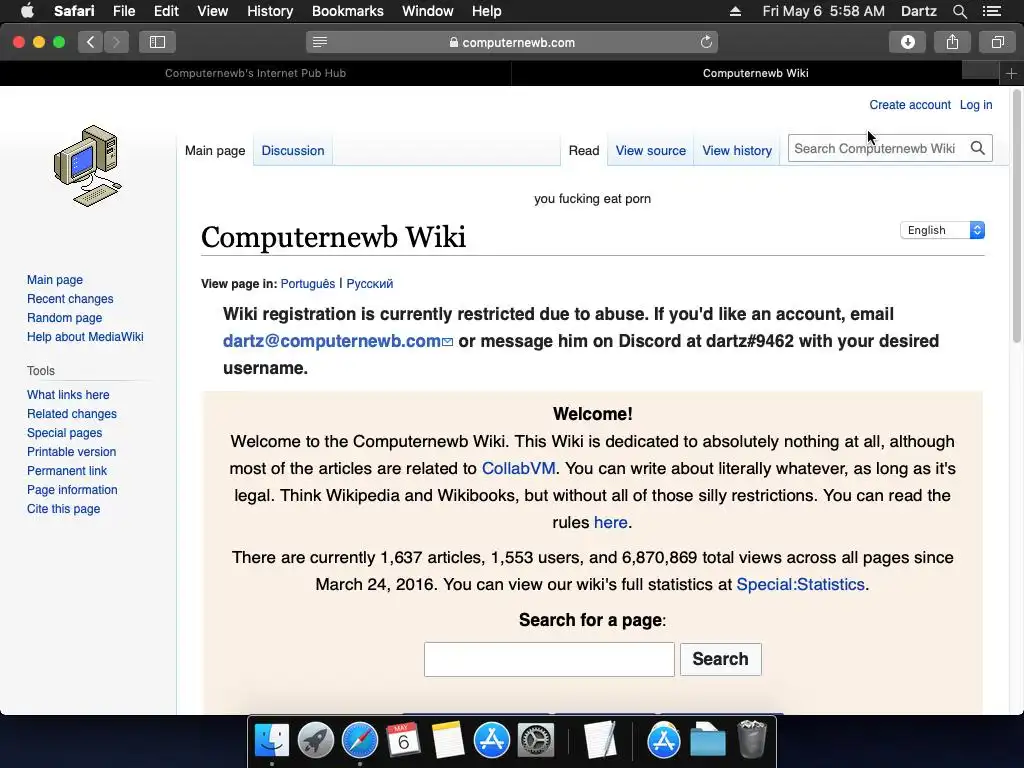Open Special pages link
This screenshot has height=768, width=1024.
coord(64,432)
